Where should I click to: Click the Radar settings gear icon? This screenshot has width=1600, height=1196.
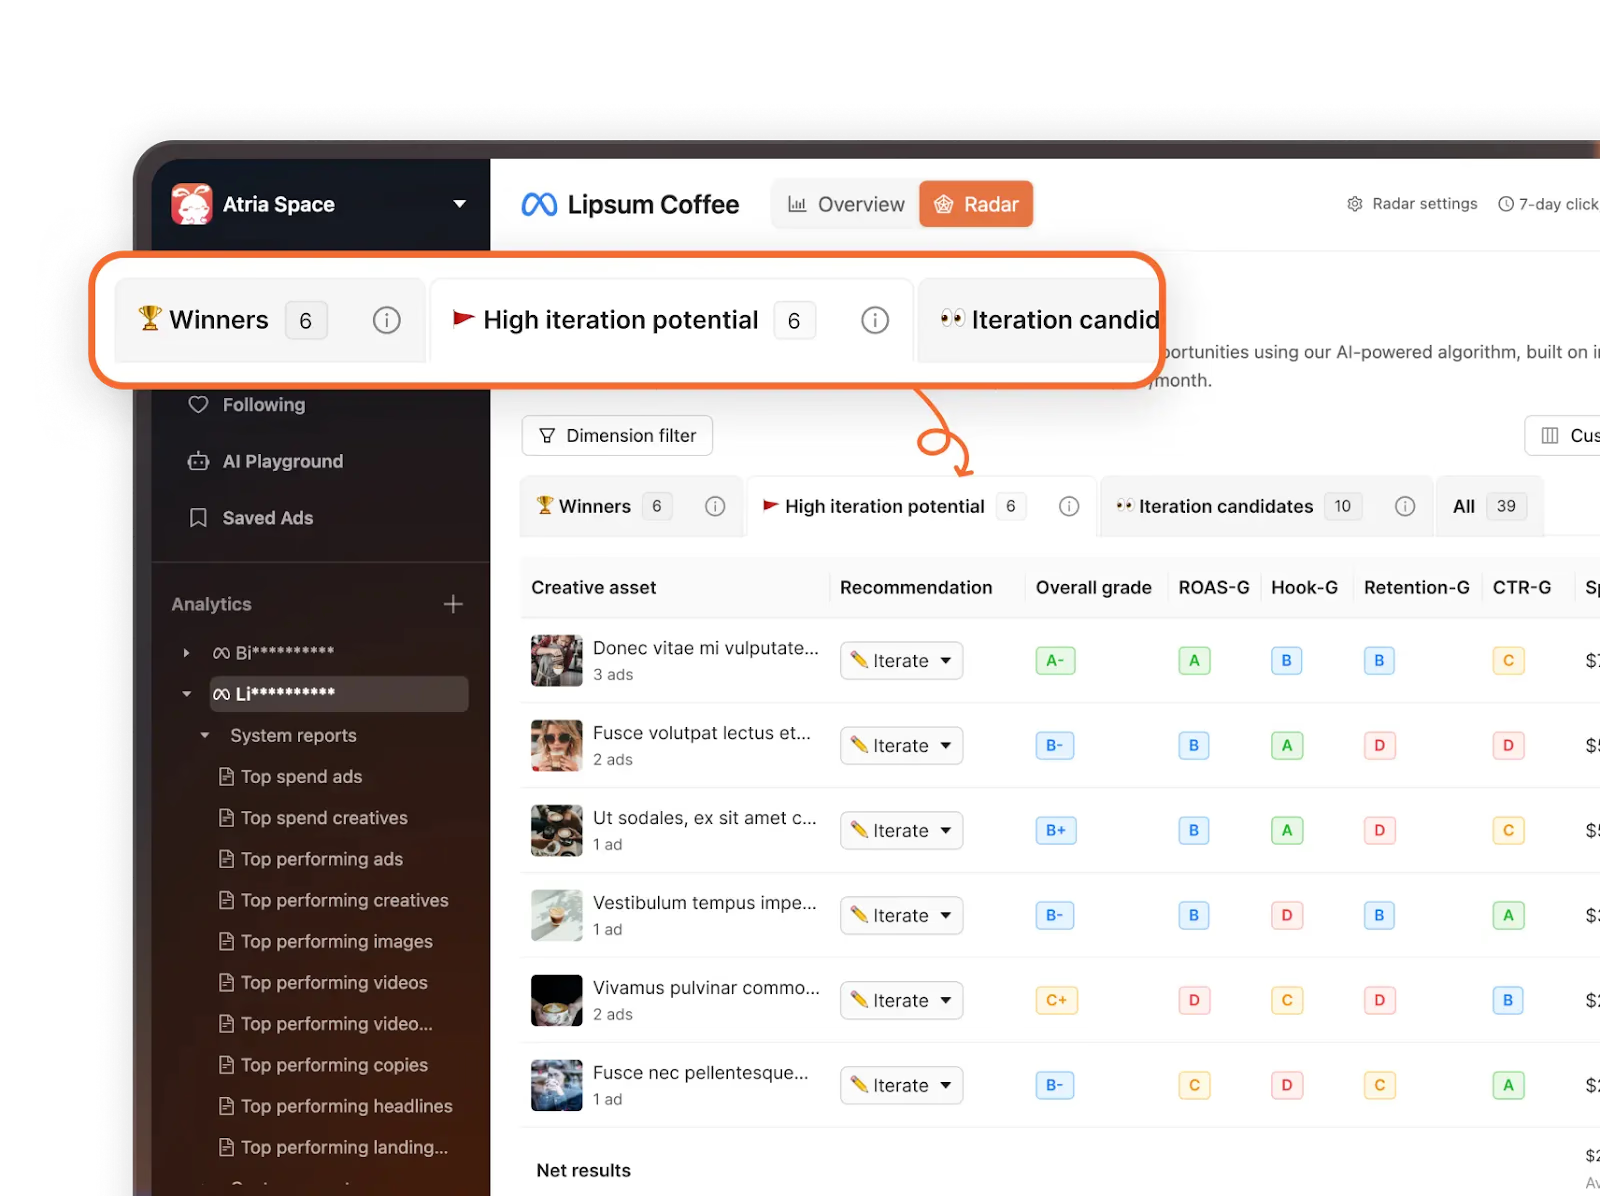[1355, 204]
